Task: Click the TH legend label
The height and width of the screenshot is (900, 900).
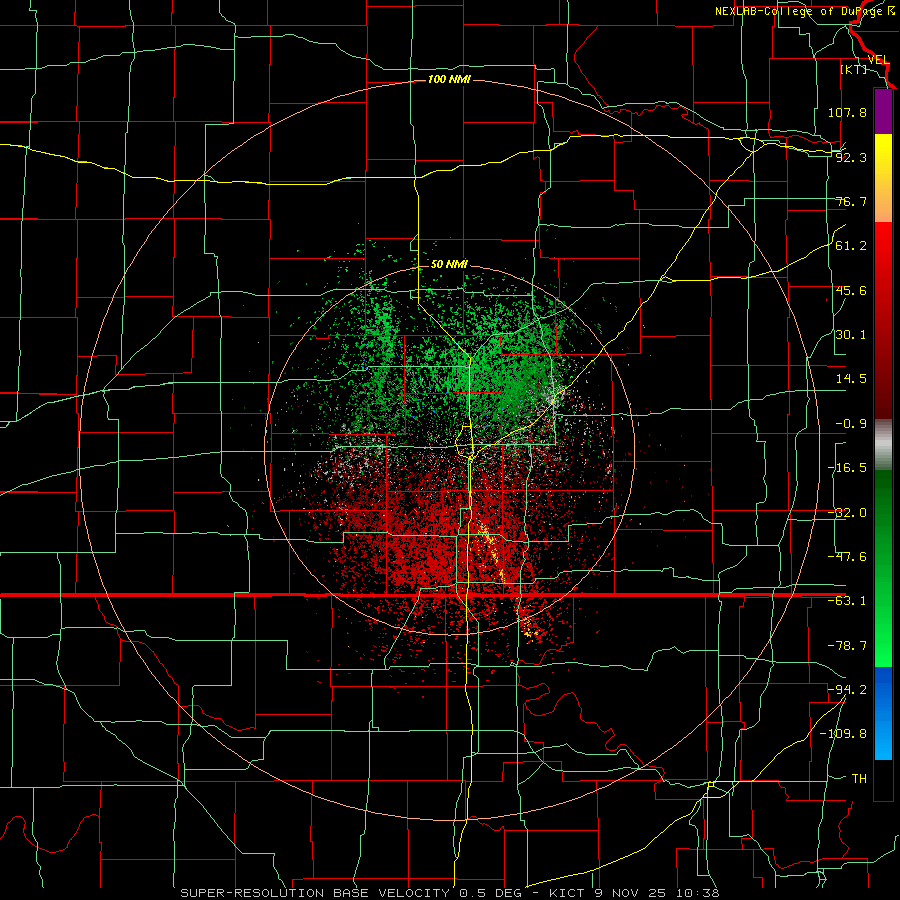Action: pyautogui.click(x=859, y=778)
